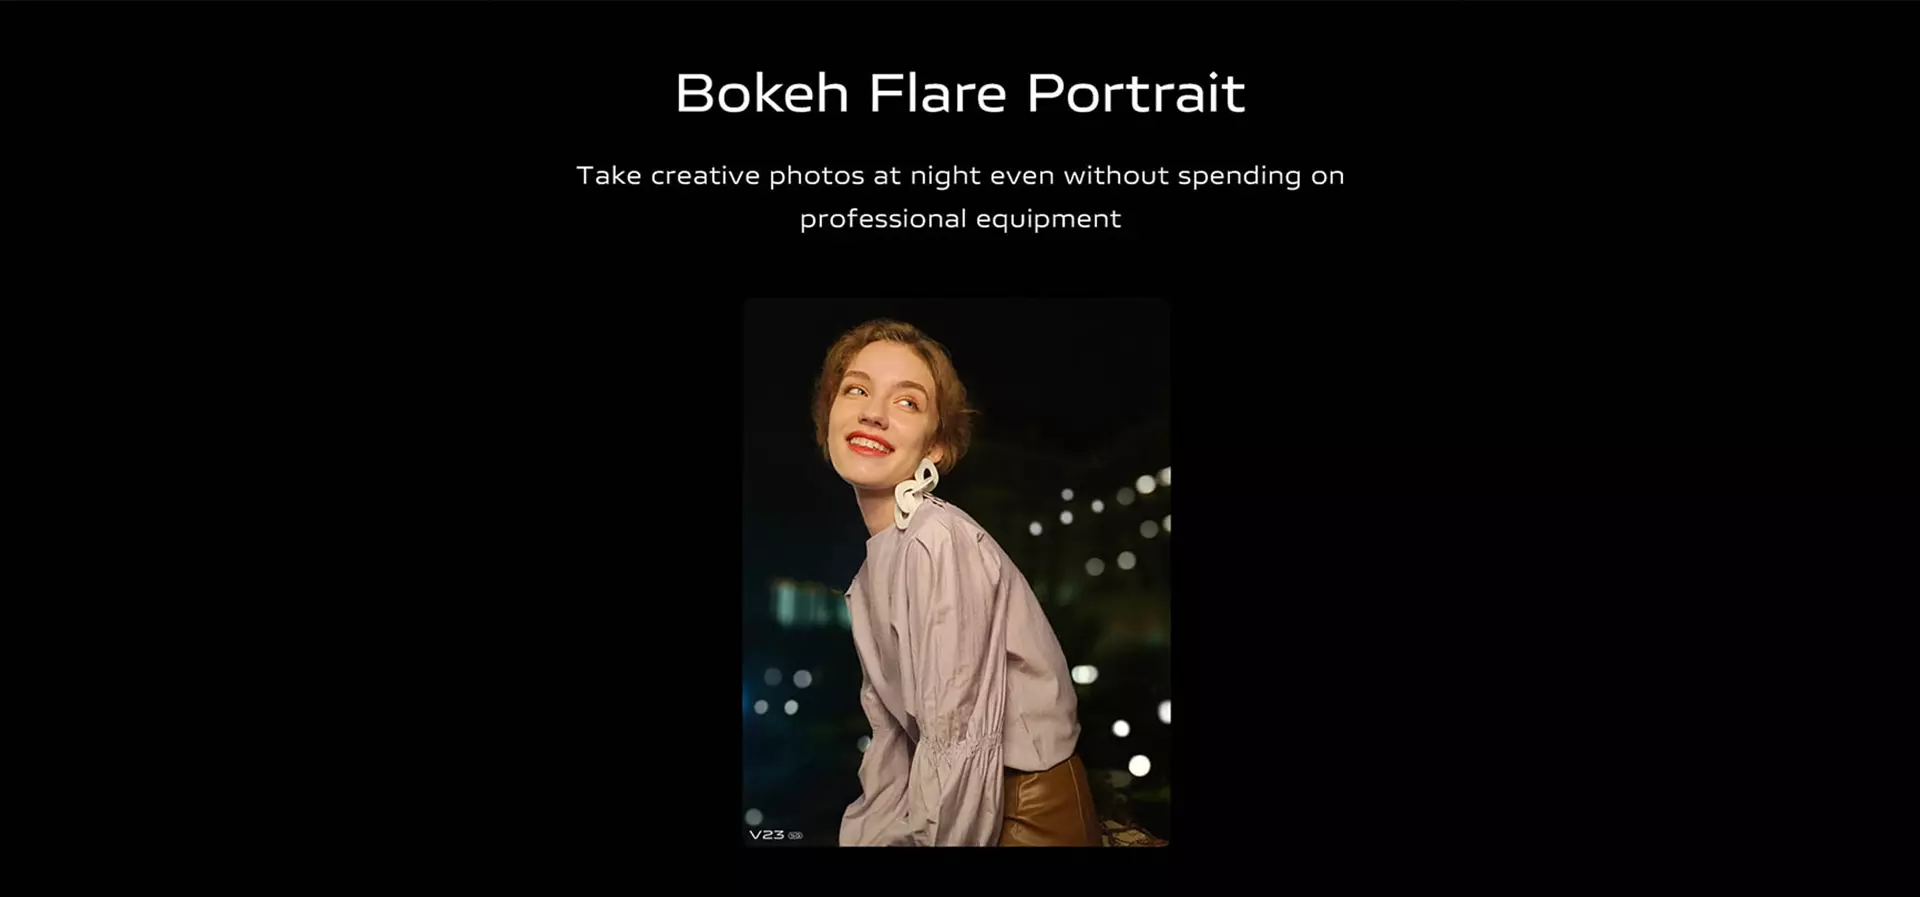Open the night portrait sample photo

point(956,572)
